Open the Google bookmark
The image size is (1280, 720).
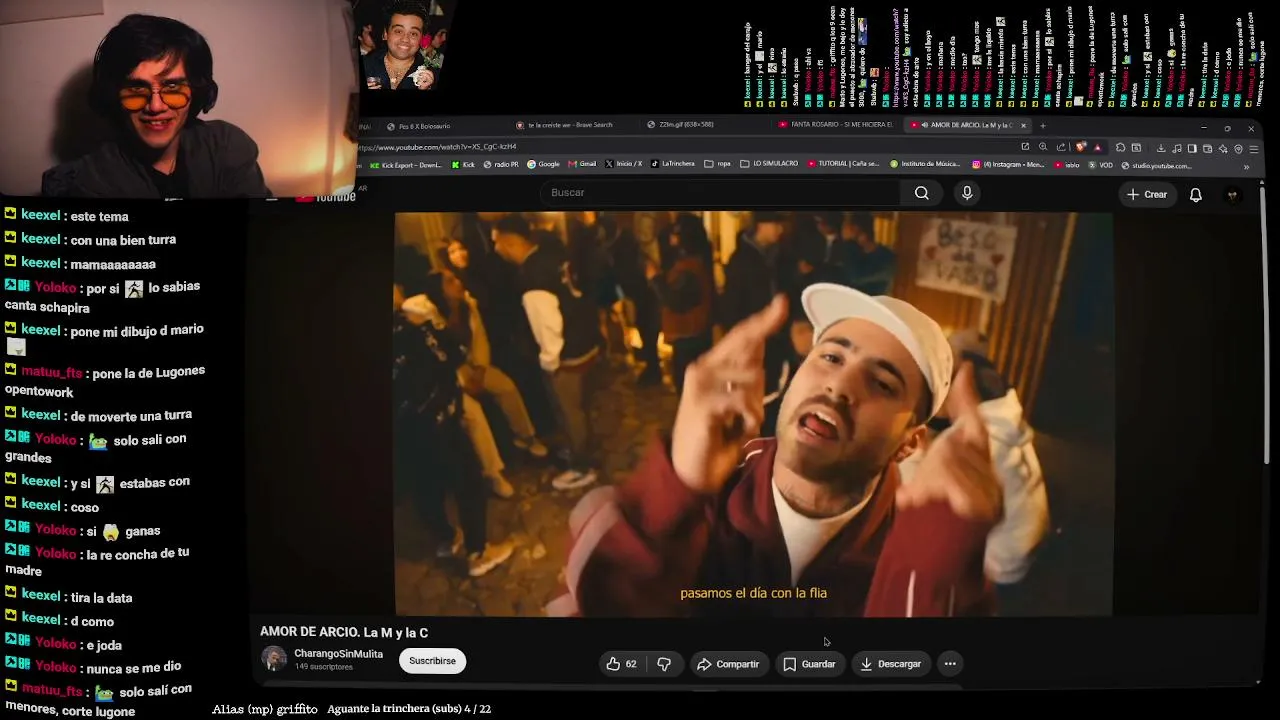pyautogui.click(x=544, y=164)
